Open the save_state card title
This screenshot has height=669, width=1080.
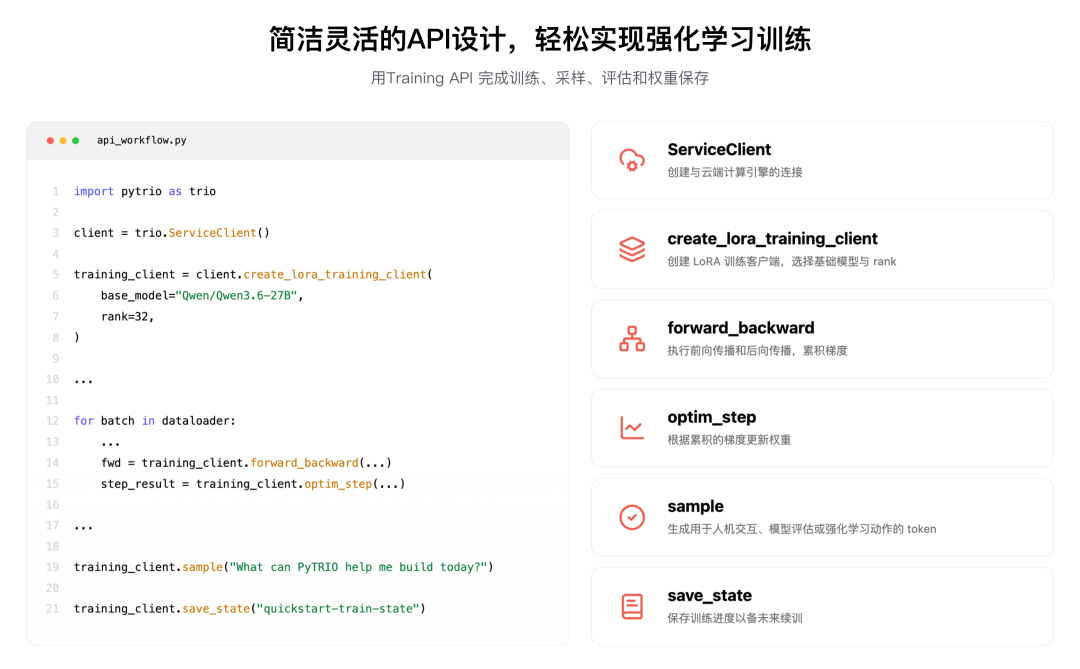pos(709,595)
